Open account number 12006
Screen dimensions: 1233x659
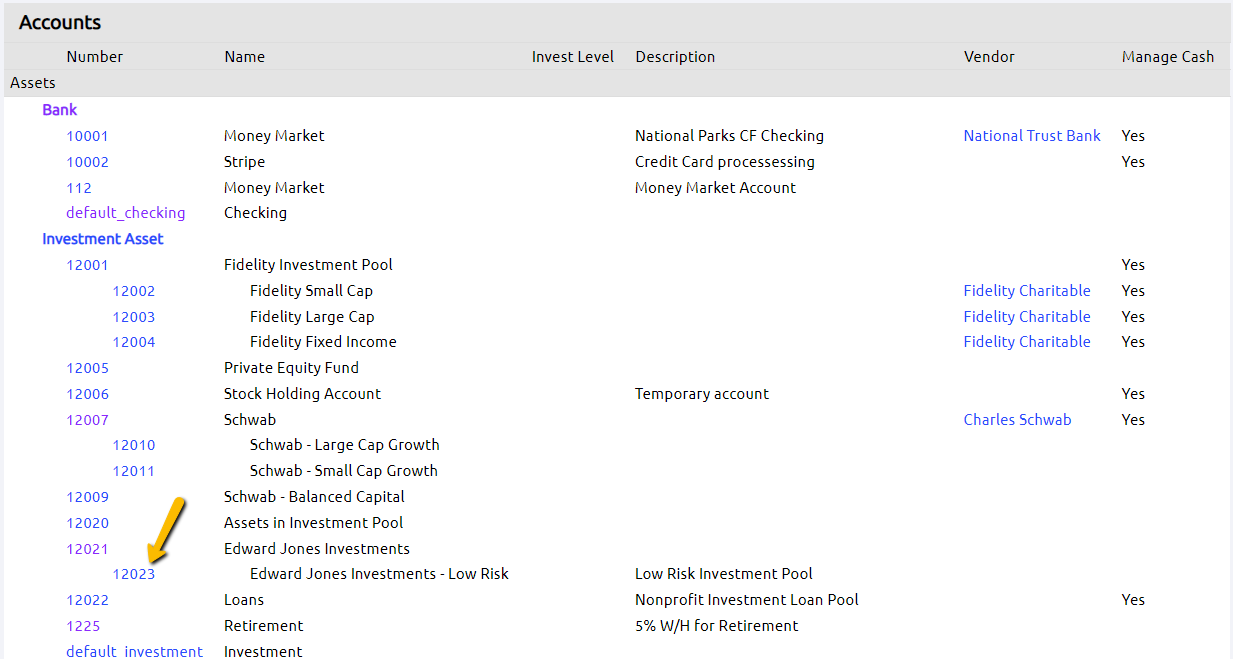(x=87, y=394)
